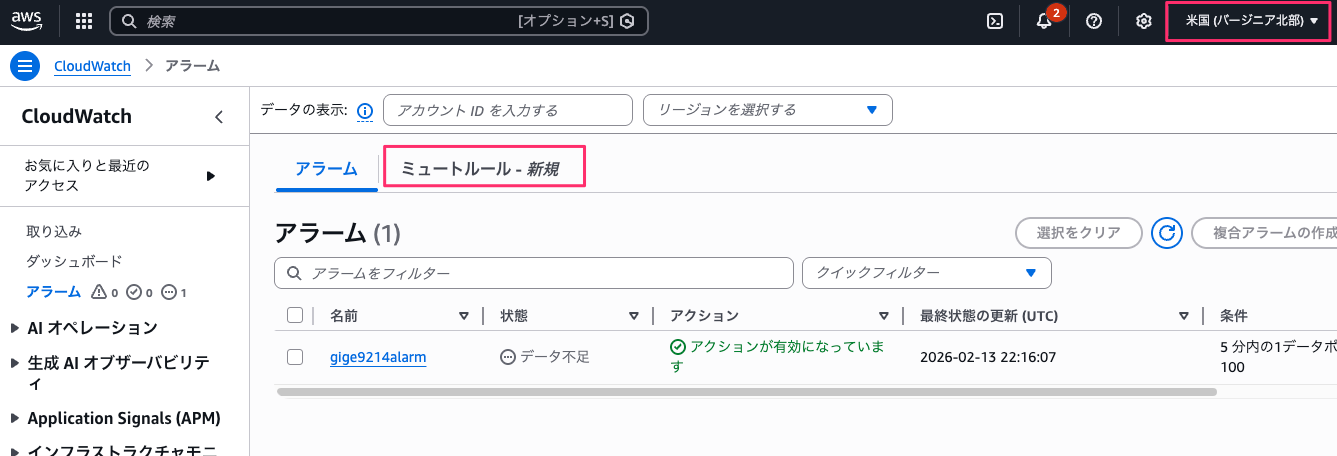The width and height of the screenshot is (1337, 456).
Task: Open the クイックフィルター dropdown
Action: tap(926, 273)
